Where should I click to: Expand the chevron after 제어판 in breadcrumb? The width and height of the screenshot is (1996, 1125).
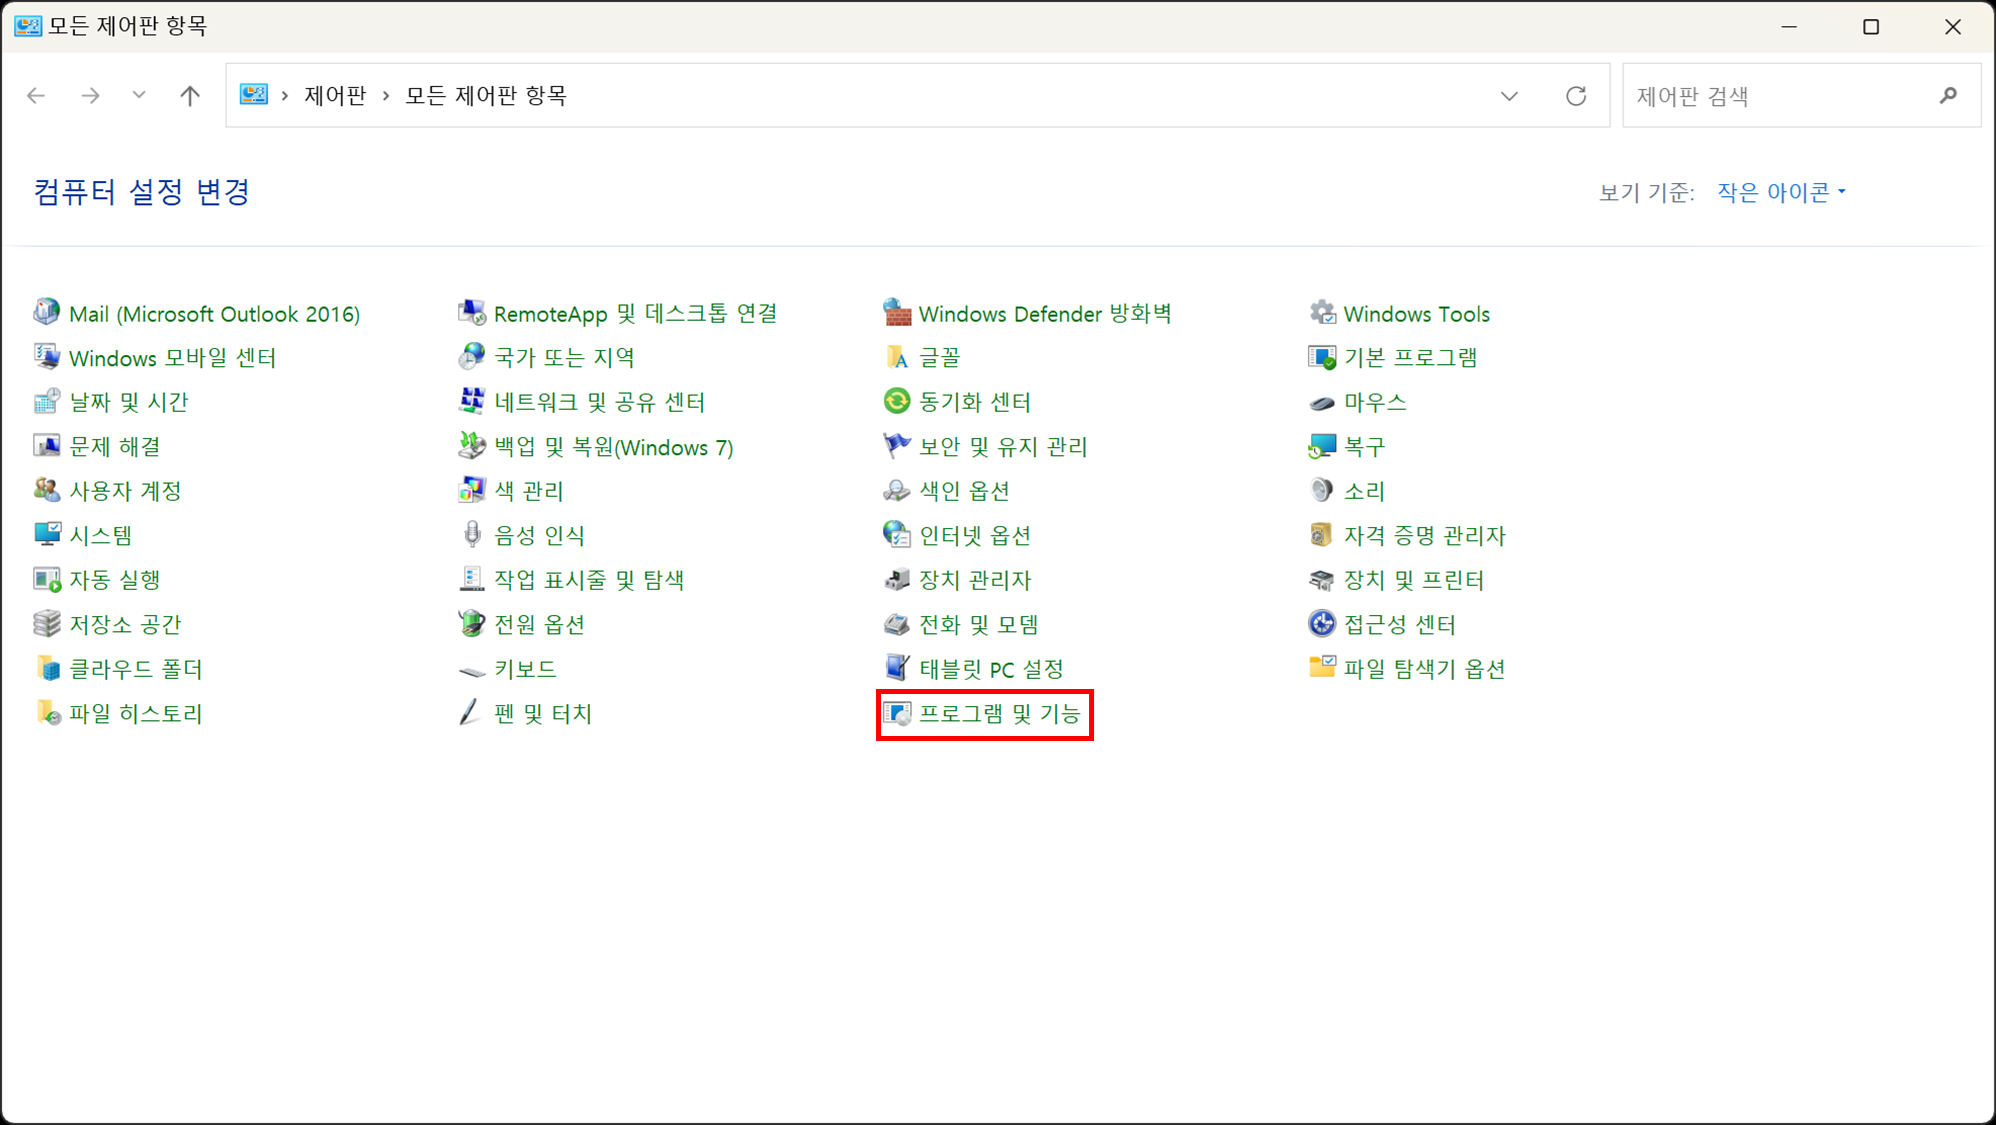tap(386, 96)
